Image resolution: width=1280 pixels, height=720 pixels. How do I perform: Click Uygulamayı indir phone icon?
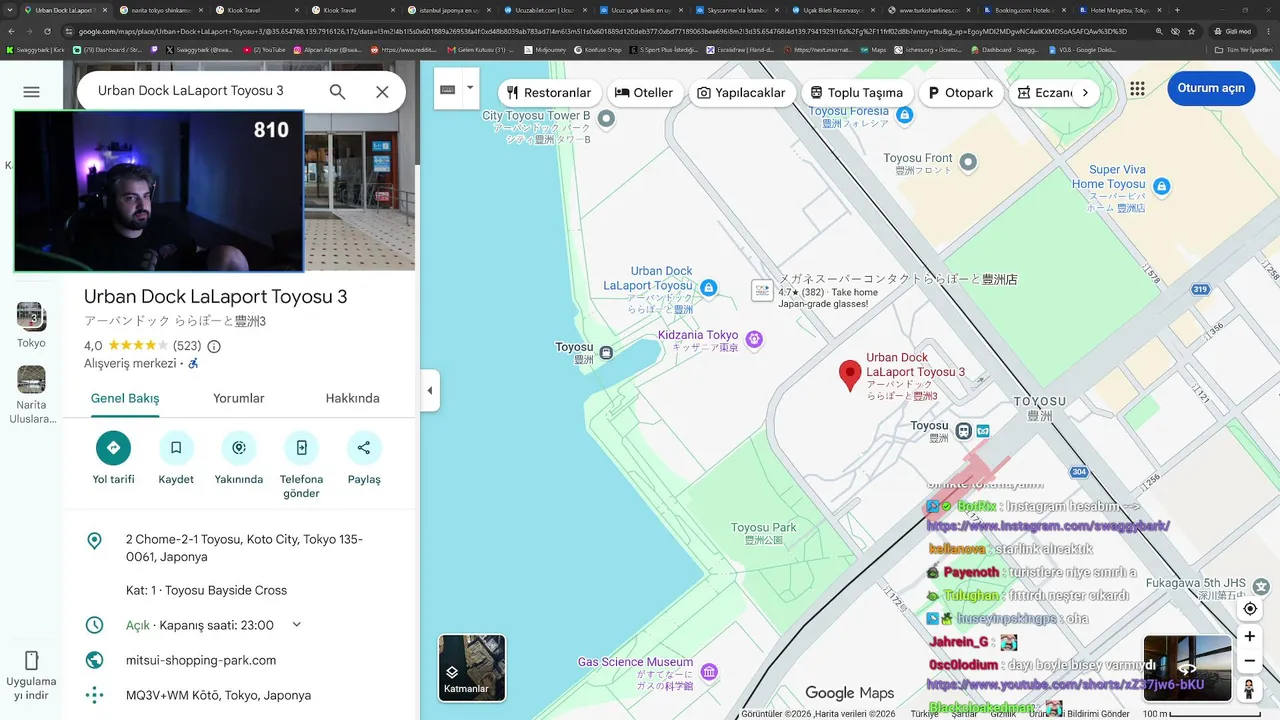click(x=31, y=661)
